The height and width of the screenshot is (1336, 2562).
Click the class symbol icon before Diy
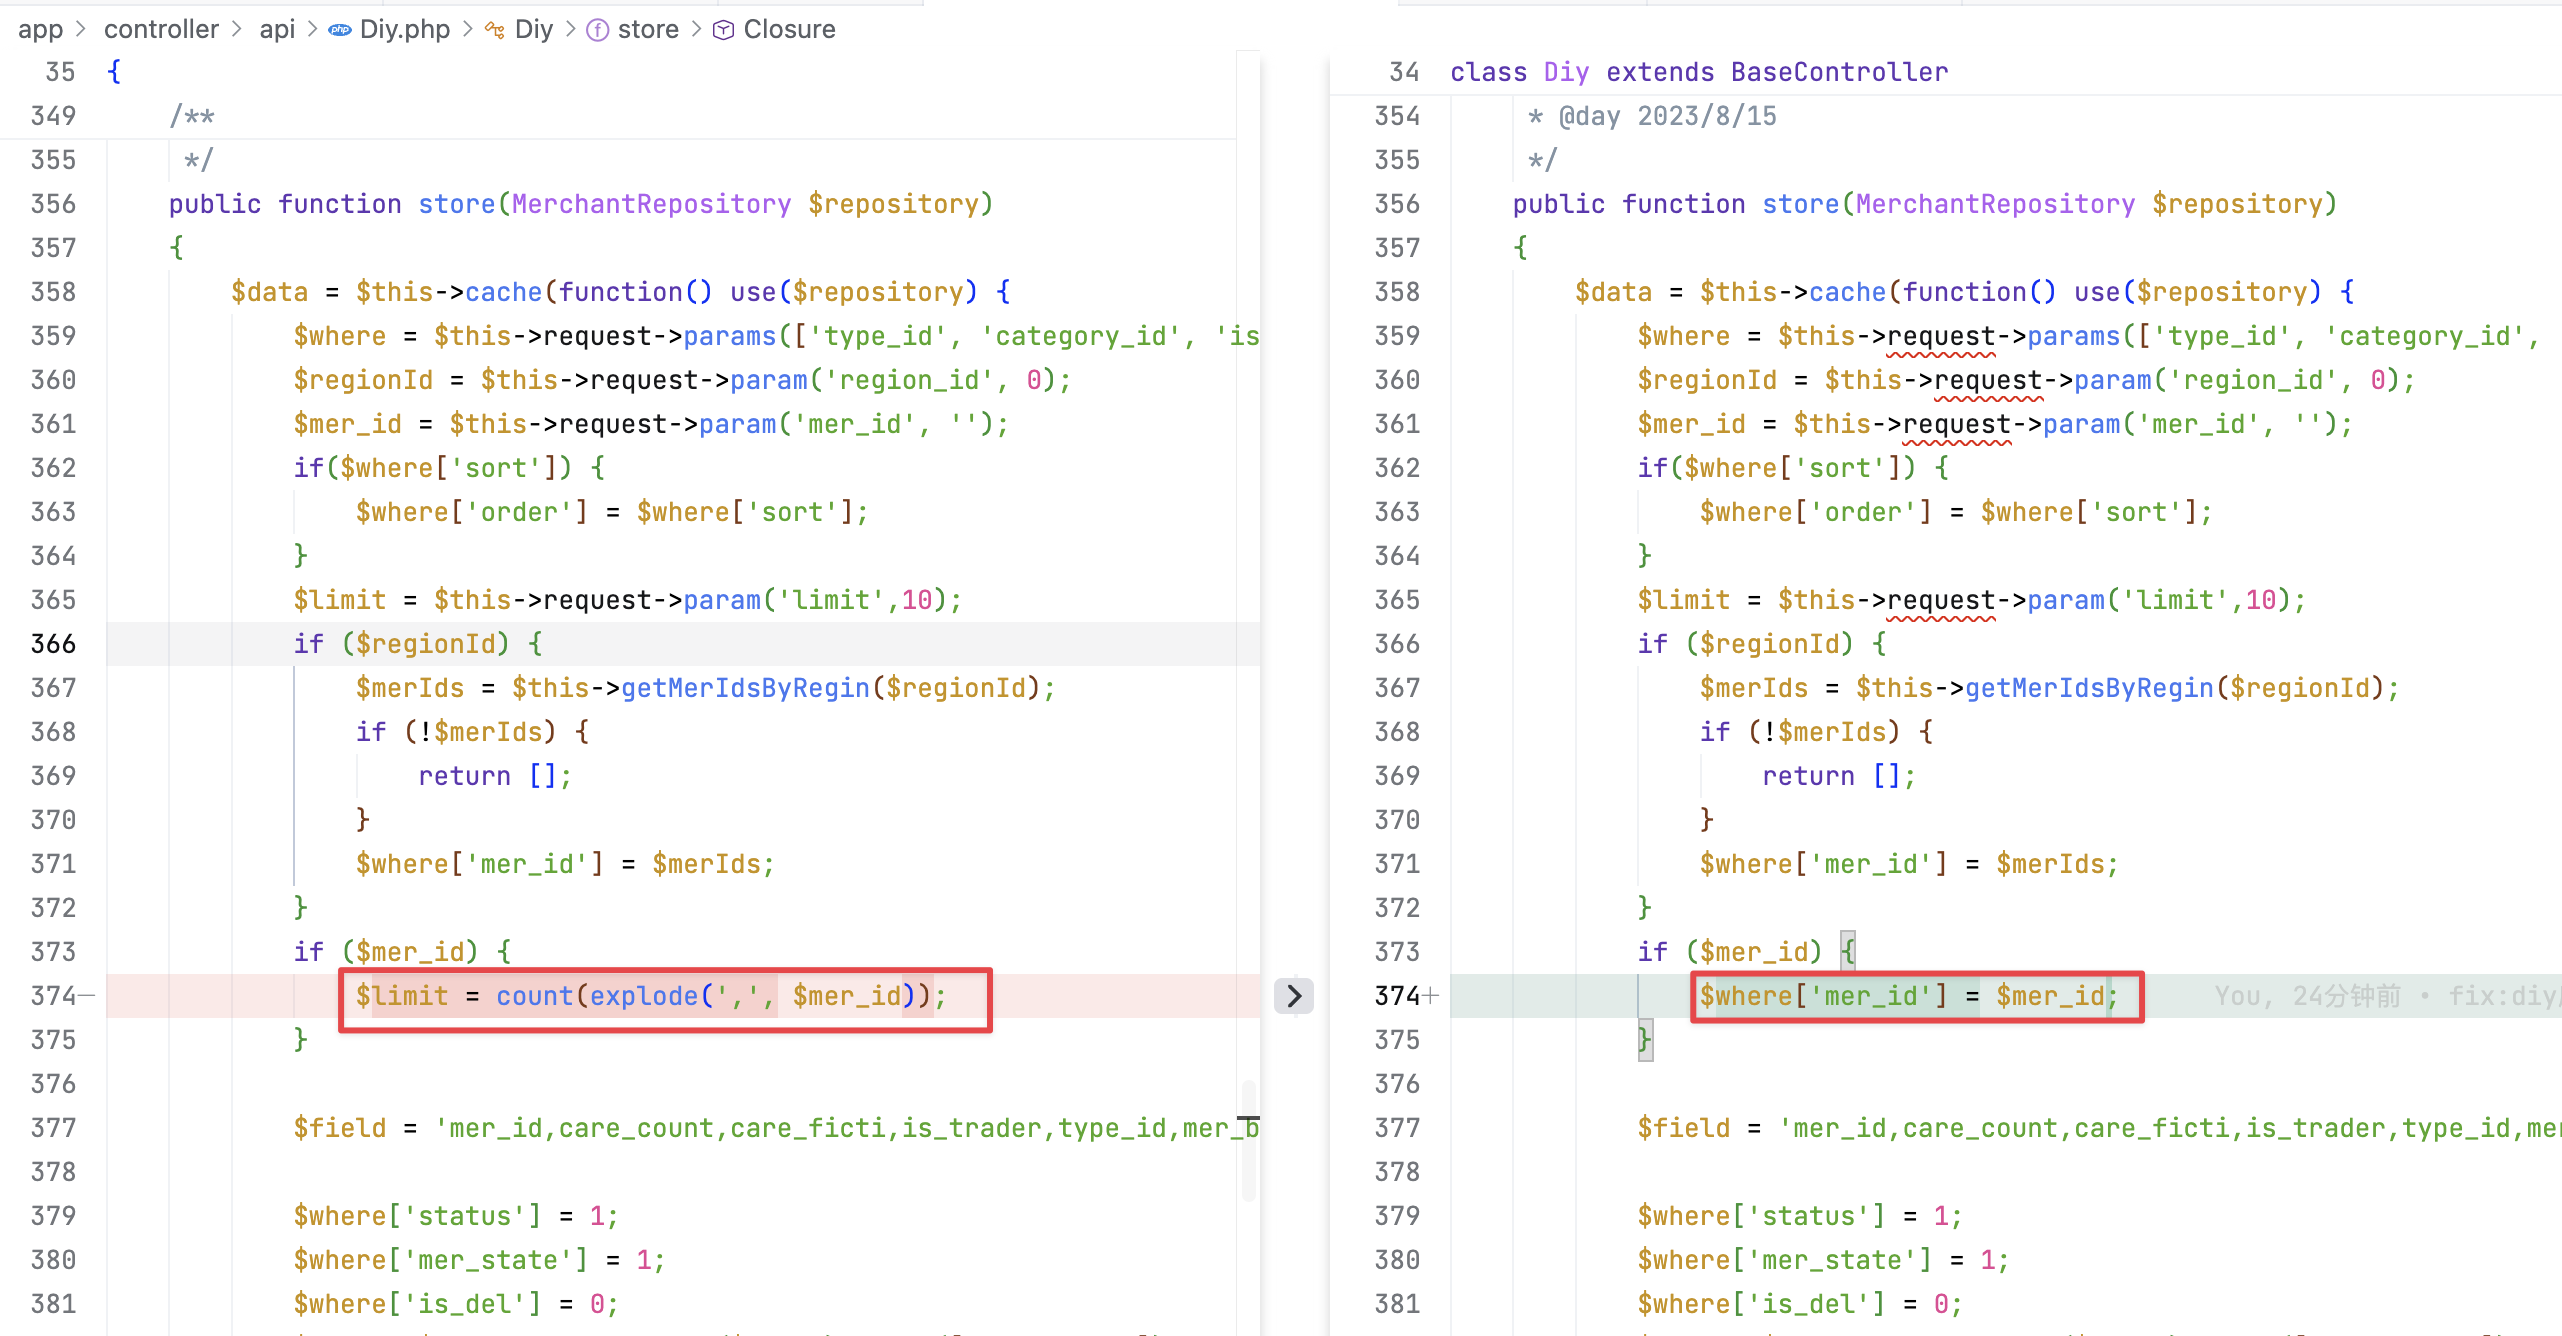(494, 30)
